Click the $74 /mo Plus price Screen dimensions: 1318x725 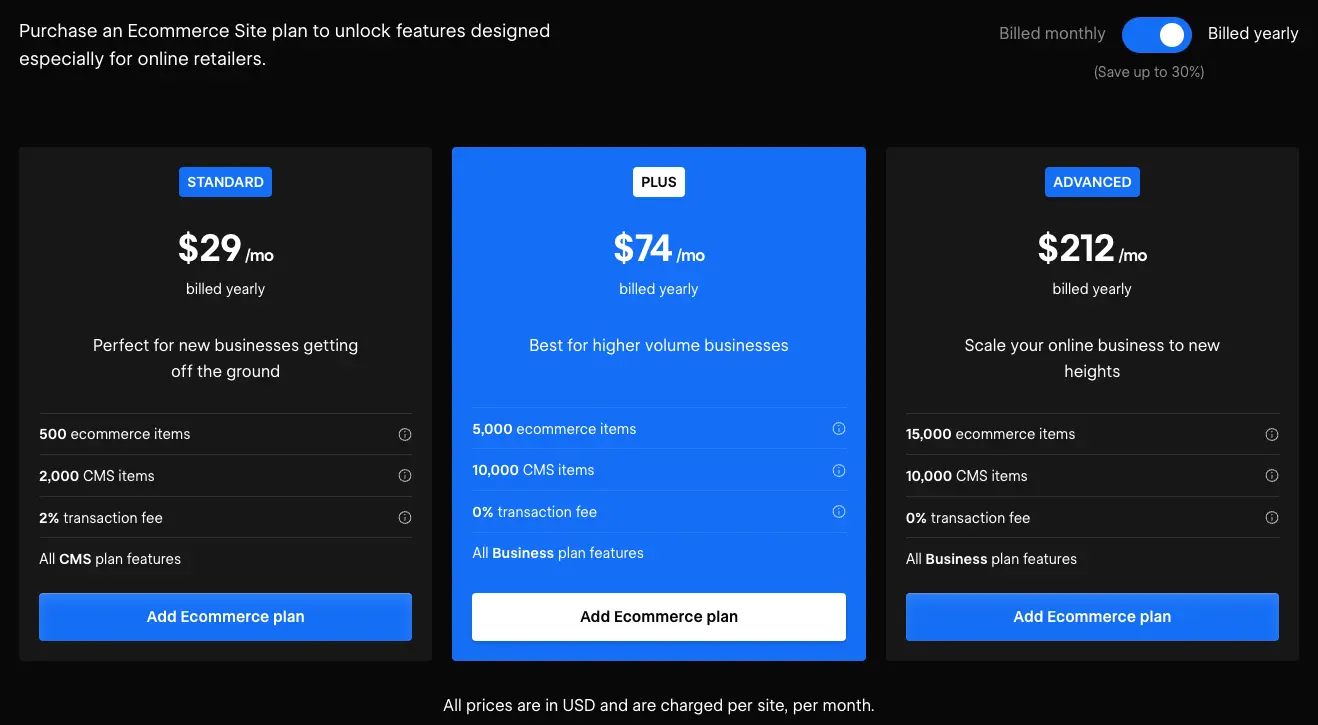(659, 249)
